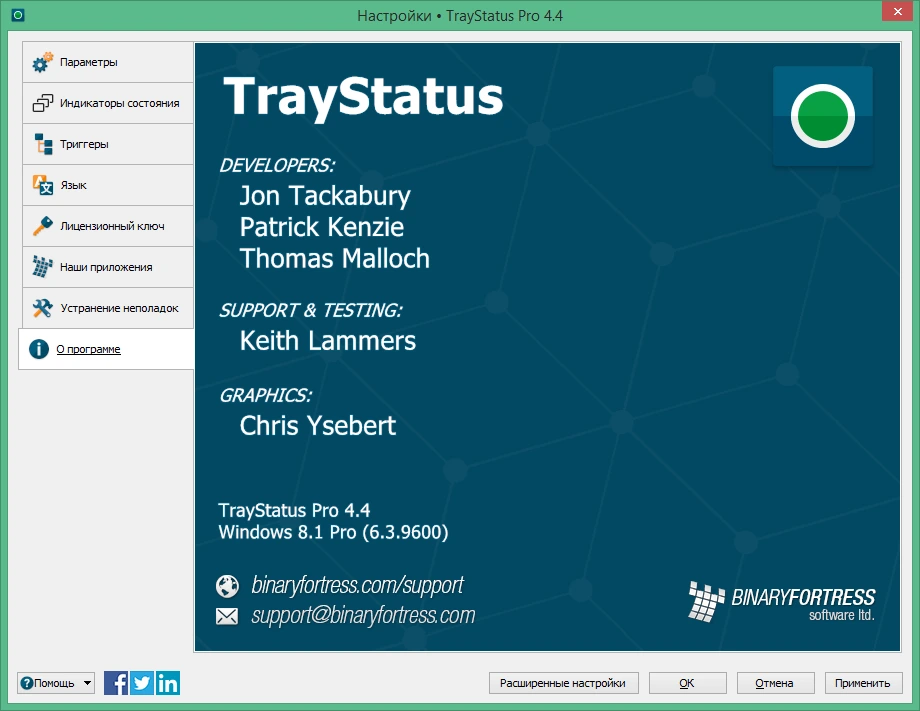Switch to Индикаторы состояния tab
Screen dimensions: 920x711
108,103
